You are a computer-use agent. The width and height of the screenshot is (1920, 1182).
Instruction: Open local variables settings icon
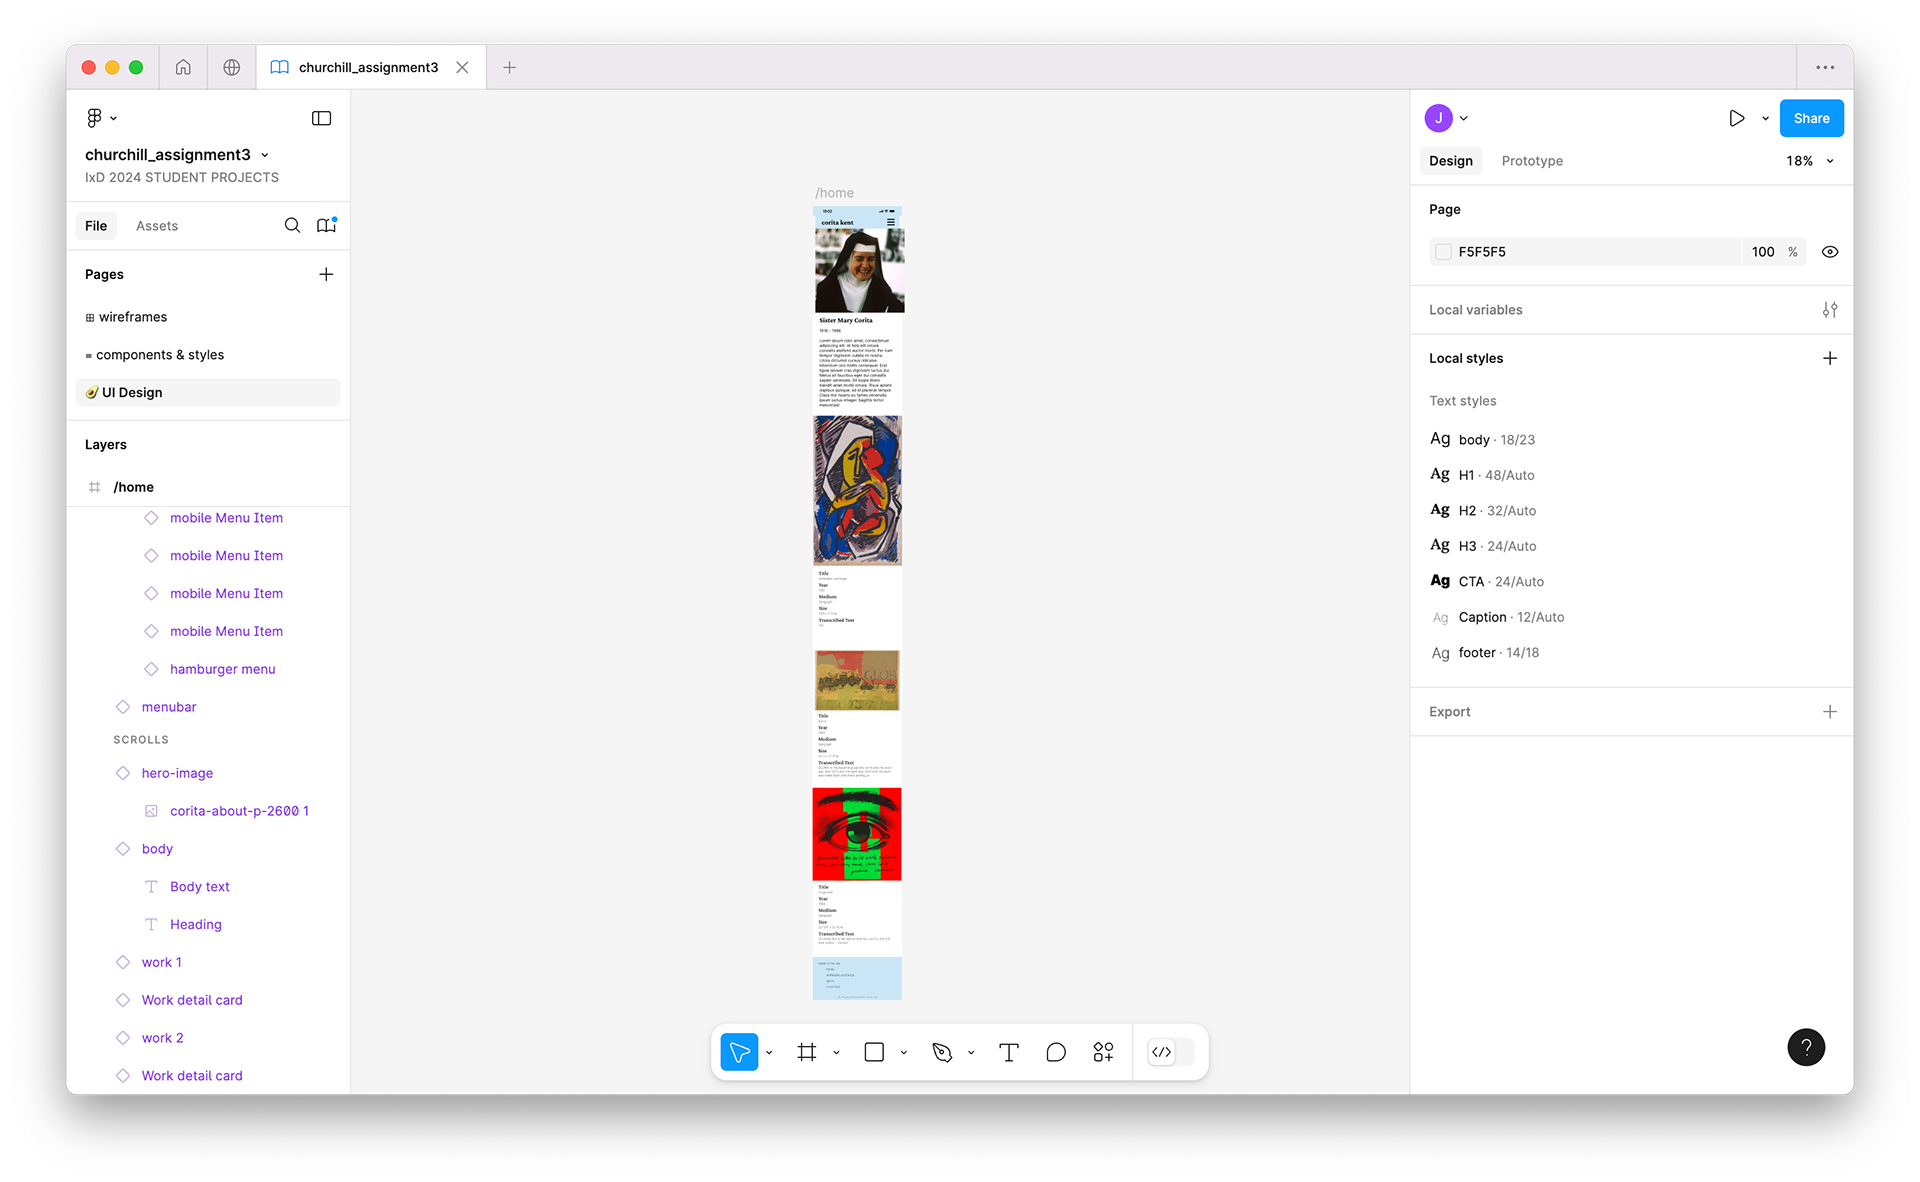click(x=1830, y=310)
